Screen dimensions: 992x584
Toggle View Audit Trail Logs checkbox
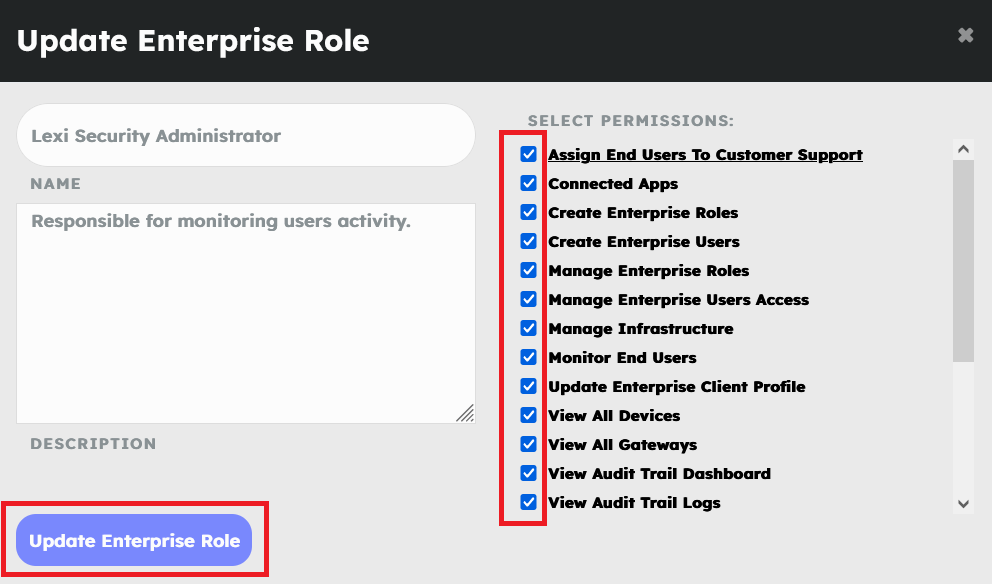pos(529,503)
